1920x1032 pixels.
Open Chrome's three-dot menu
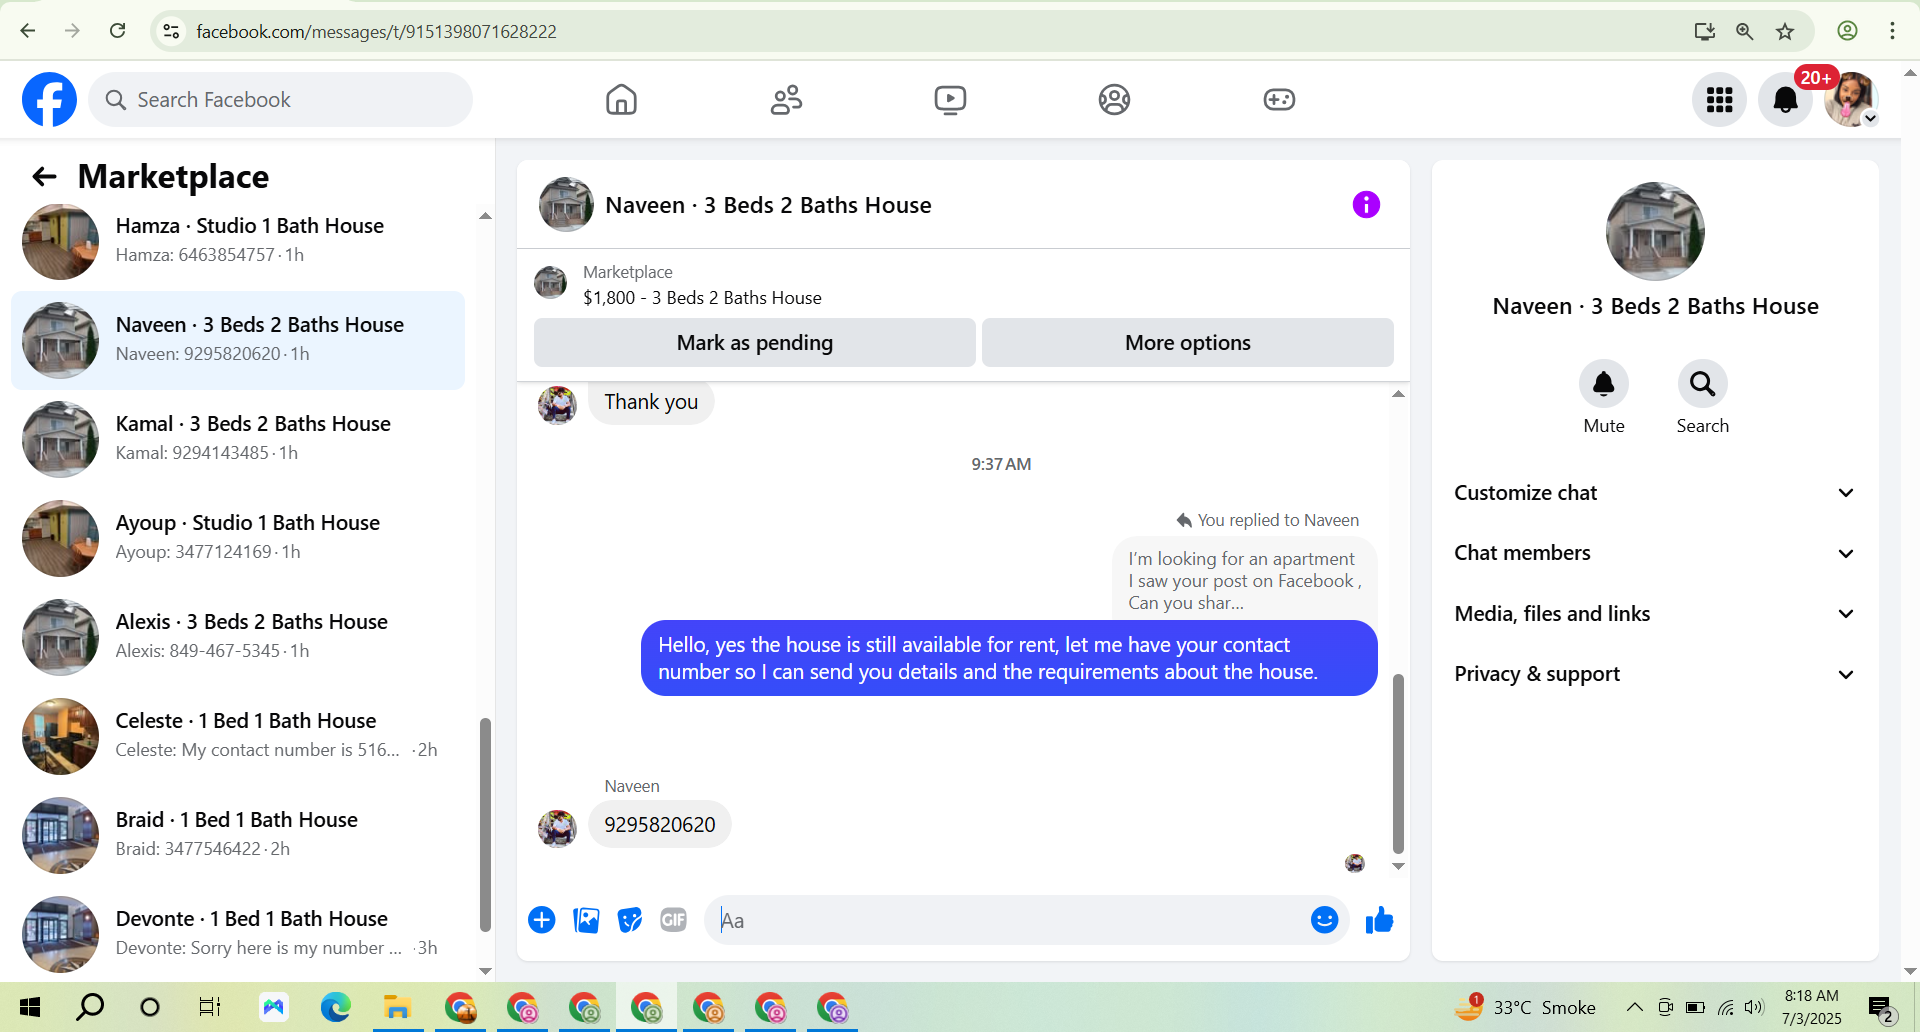(x=1892, y=31)
